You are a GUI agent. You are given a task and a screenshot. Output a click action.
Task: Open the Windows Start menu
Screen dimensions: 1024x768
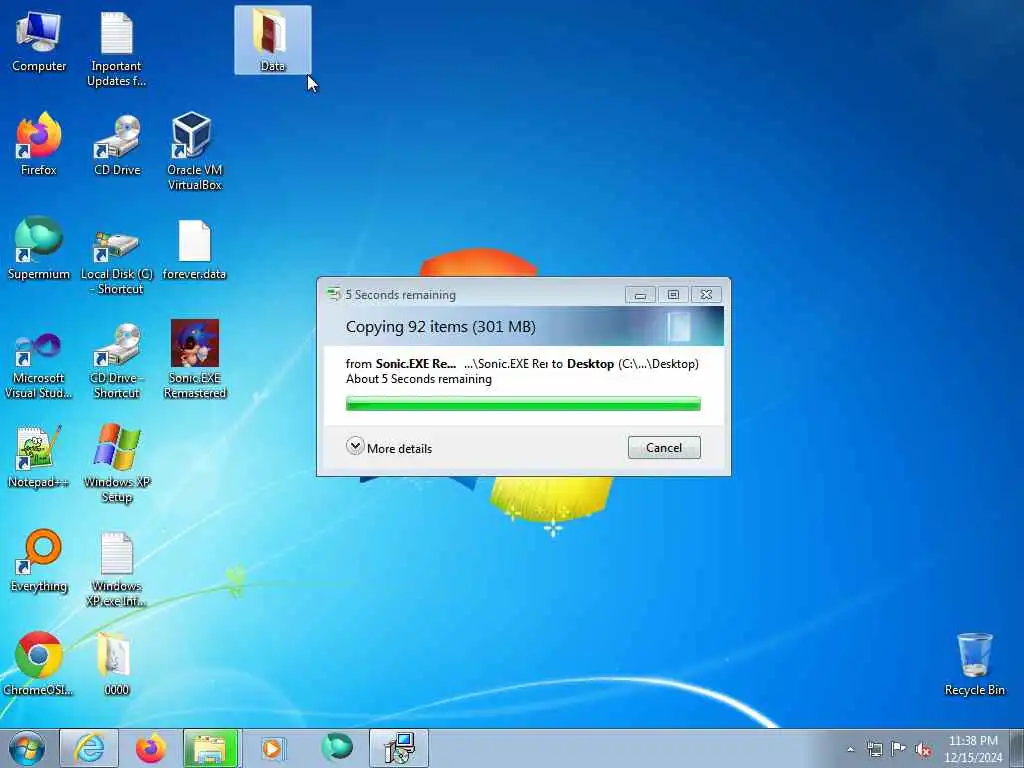coord(27,748)
